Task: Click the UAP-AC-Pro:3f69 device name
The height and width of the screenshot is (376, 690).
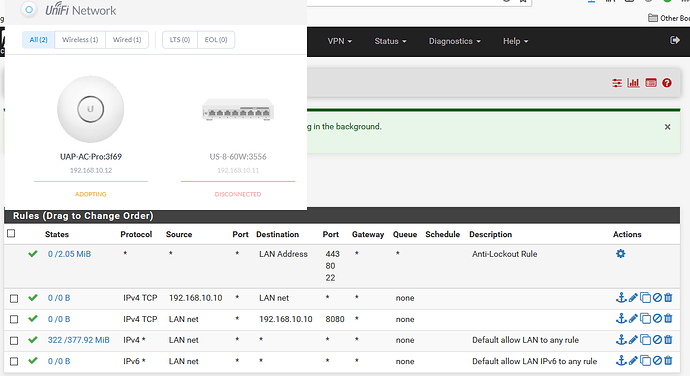Action: (x=91, y=157)
